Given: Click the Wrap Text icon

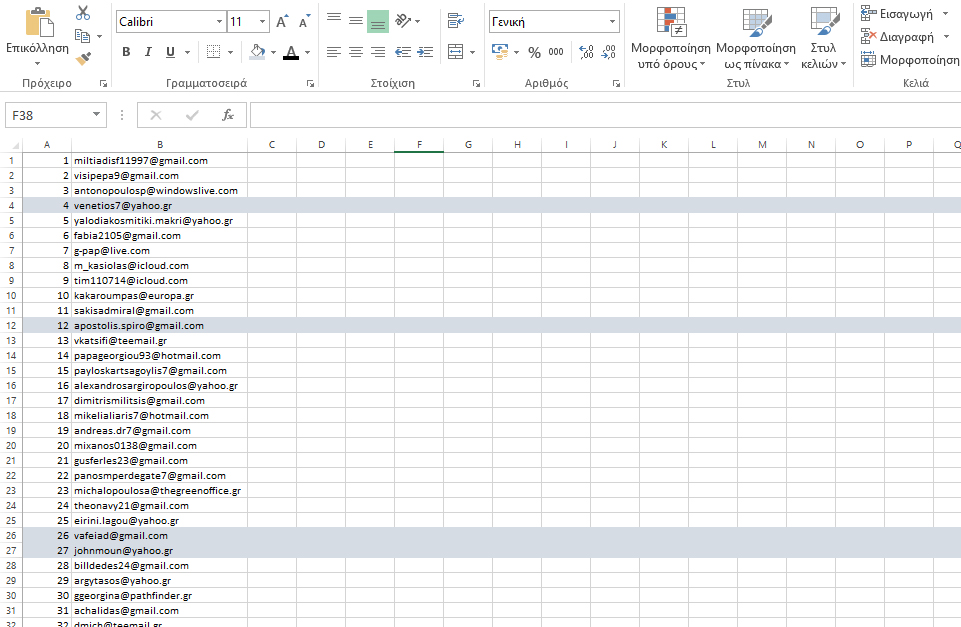Looking at the screenshot, I should [x=456, y=21].
